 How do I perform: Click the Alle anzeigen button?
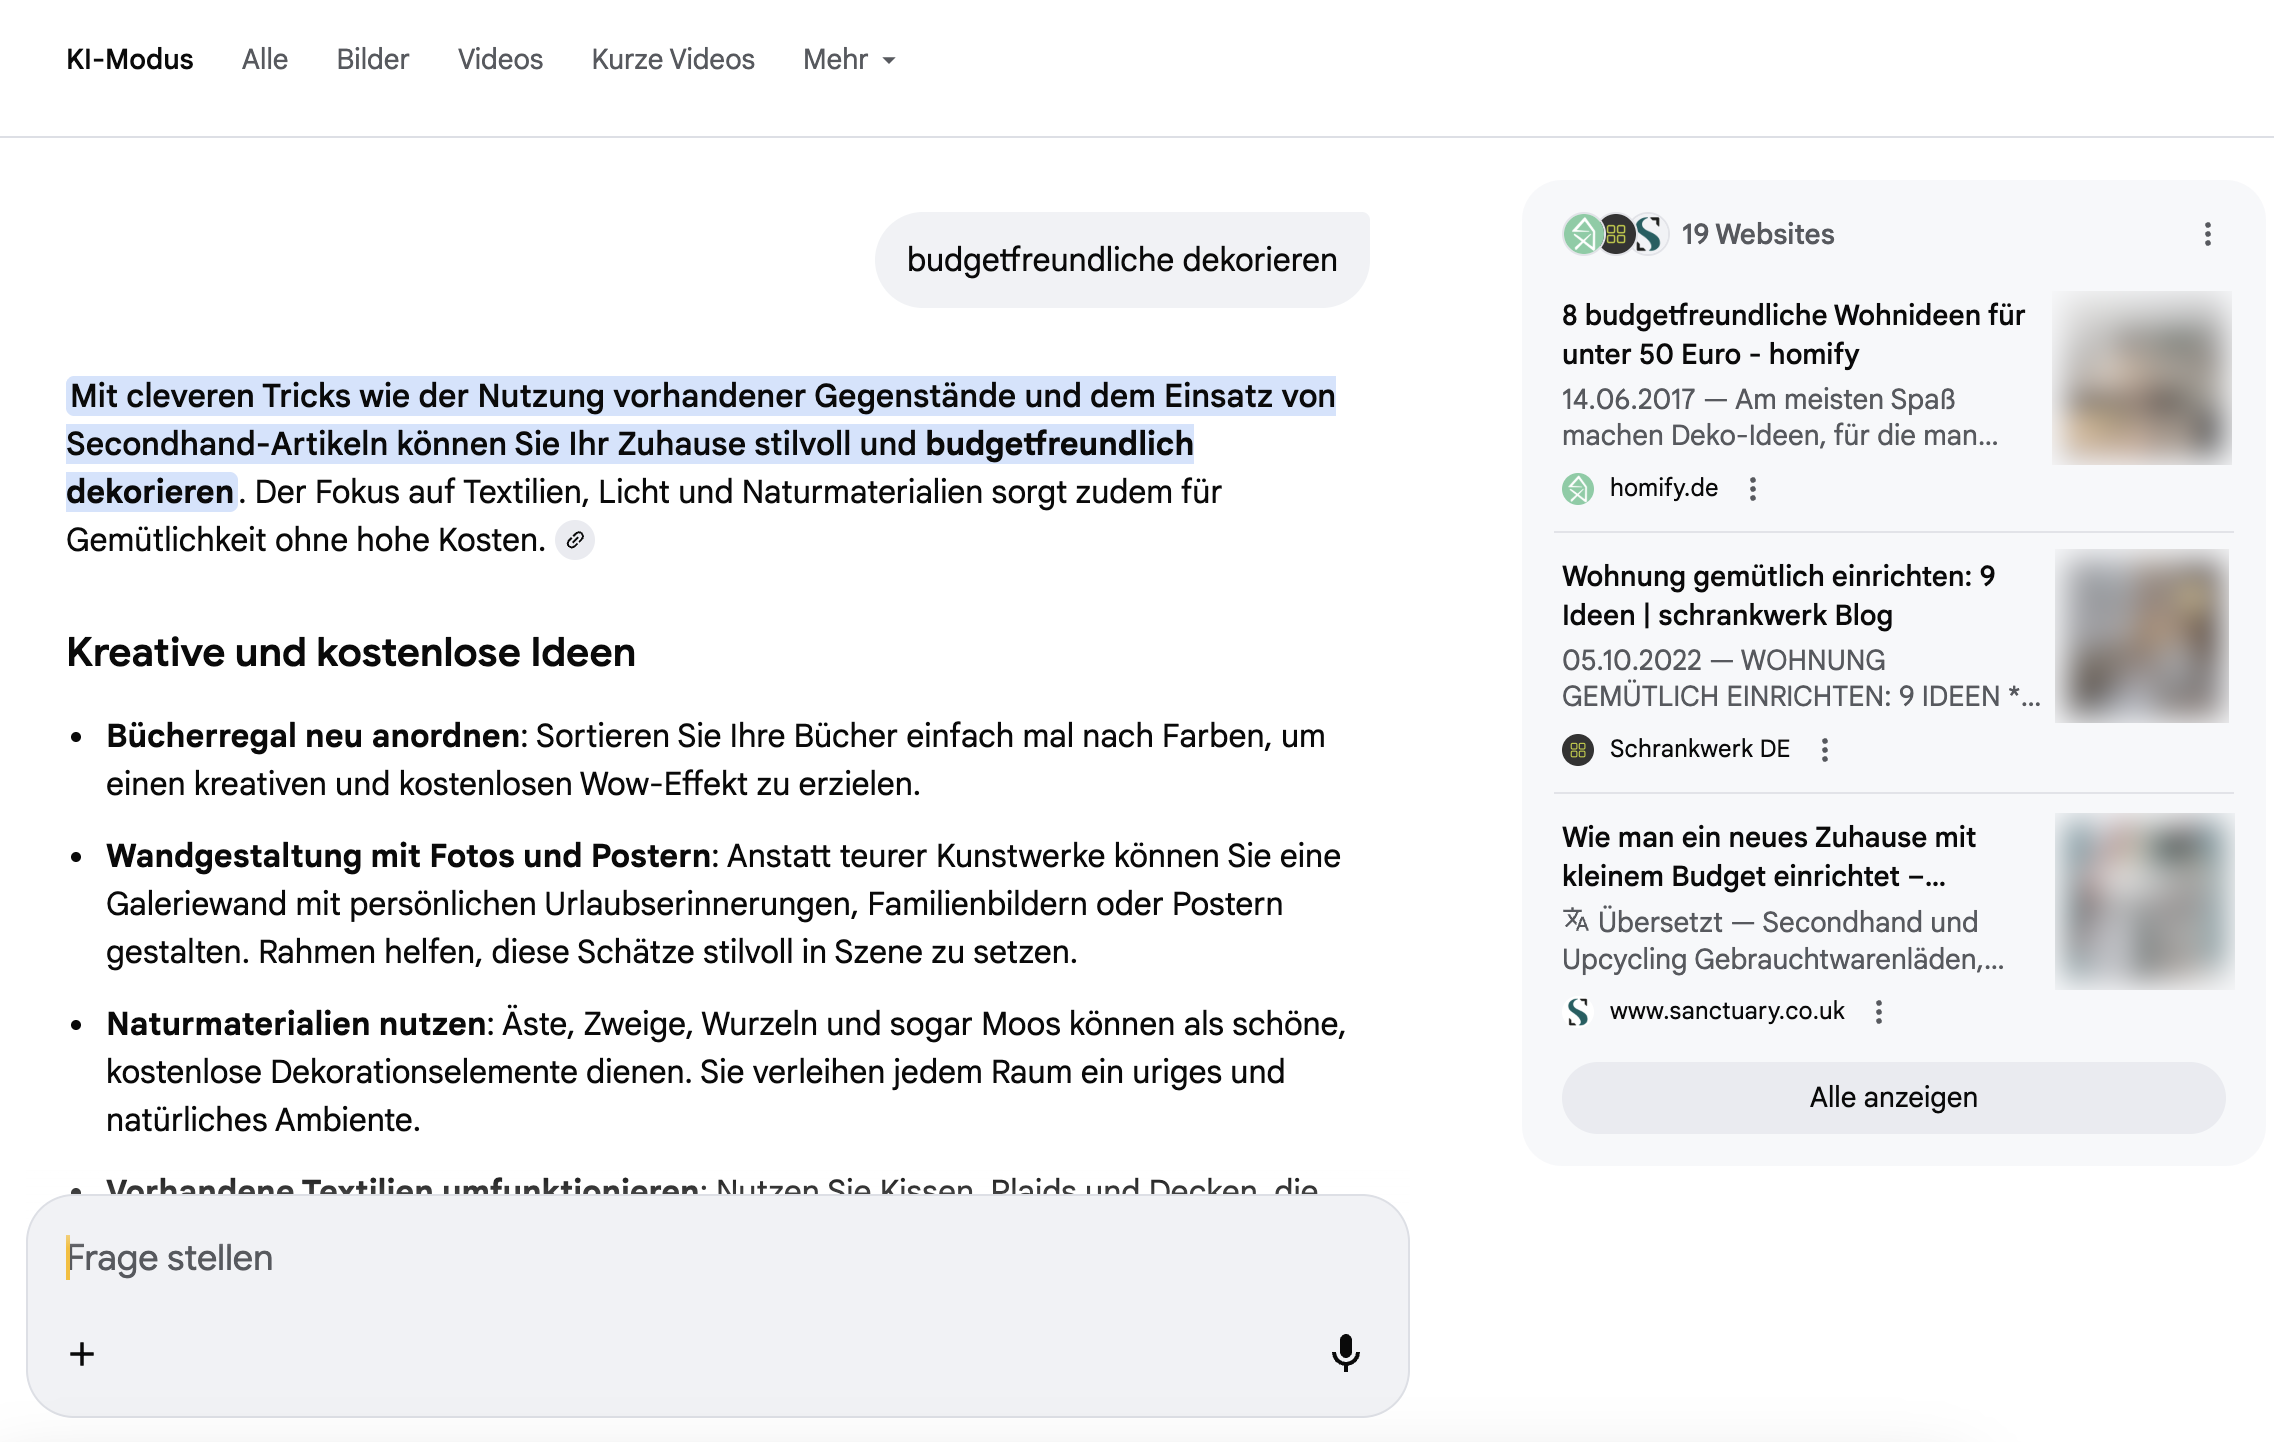pyautogui.click(x=1891, y=1096)
